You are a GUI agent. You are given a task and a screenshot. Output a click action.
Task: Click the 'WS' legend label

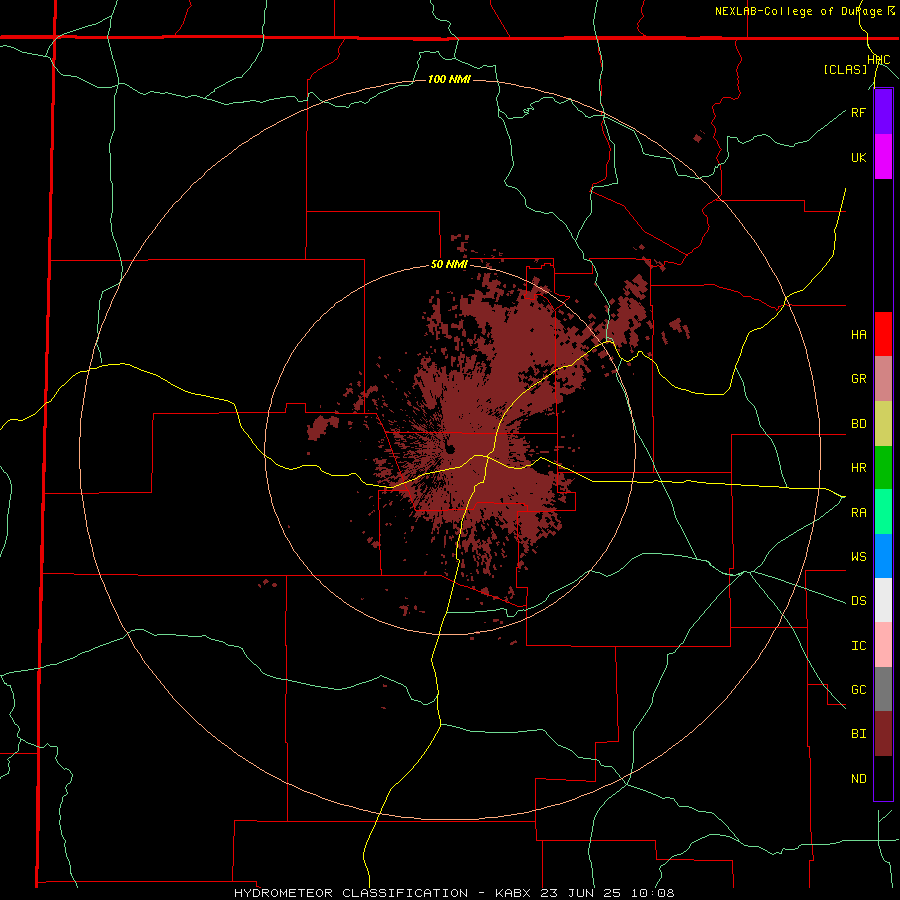coord(858,557)
